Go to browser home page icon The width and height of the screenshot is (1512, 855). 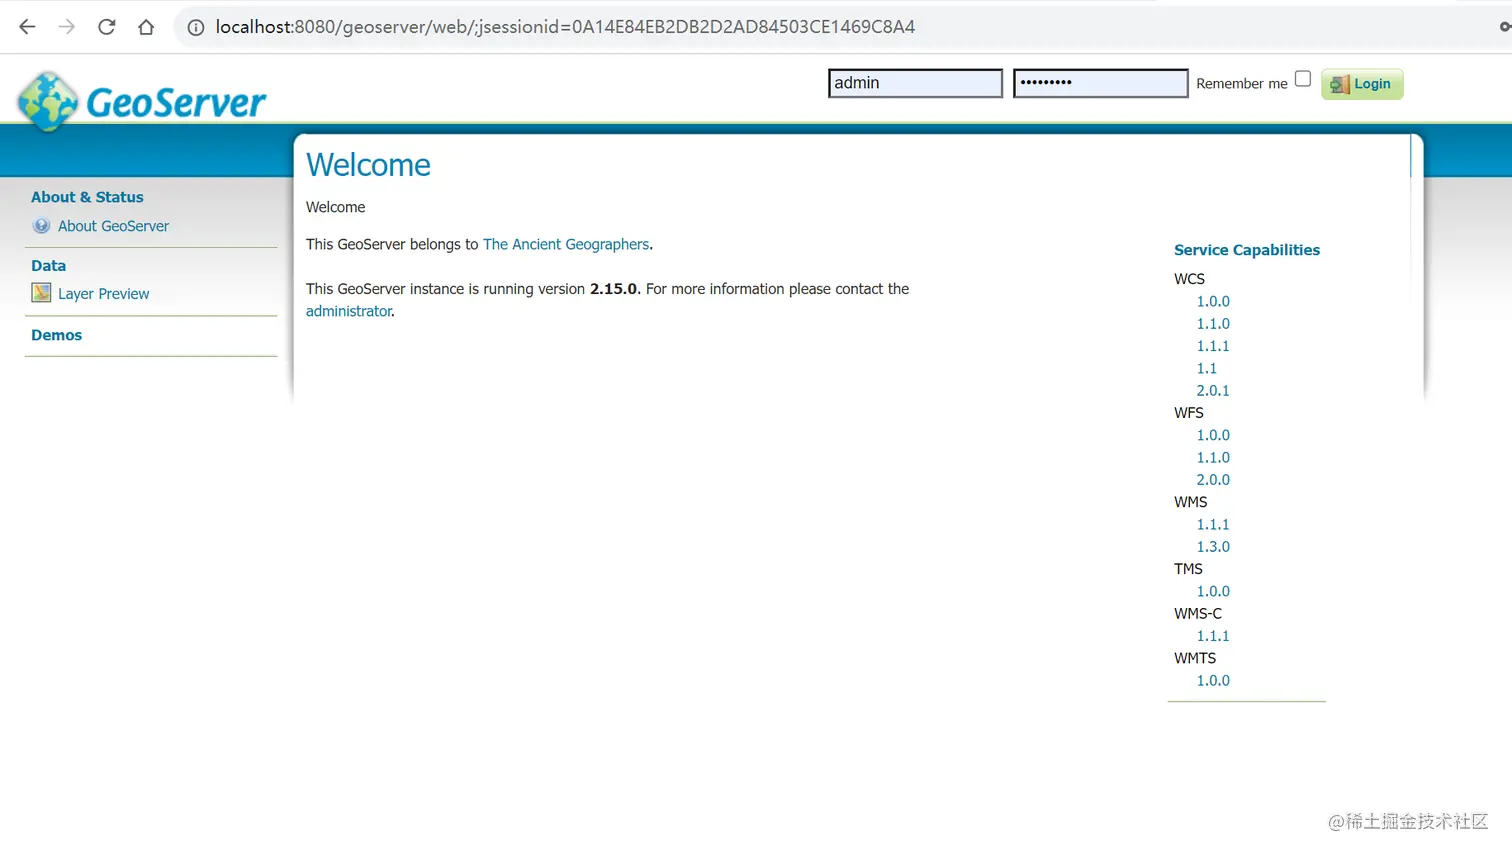tap(146, 27)
